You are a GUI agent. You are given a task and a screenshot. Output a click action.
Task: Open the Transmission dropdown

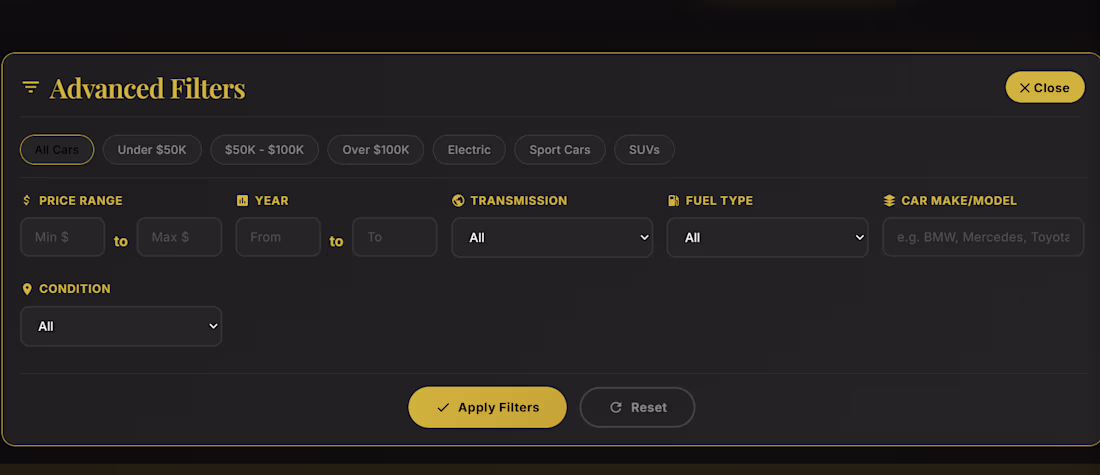(552, 237)
